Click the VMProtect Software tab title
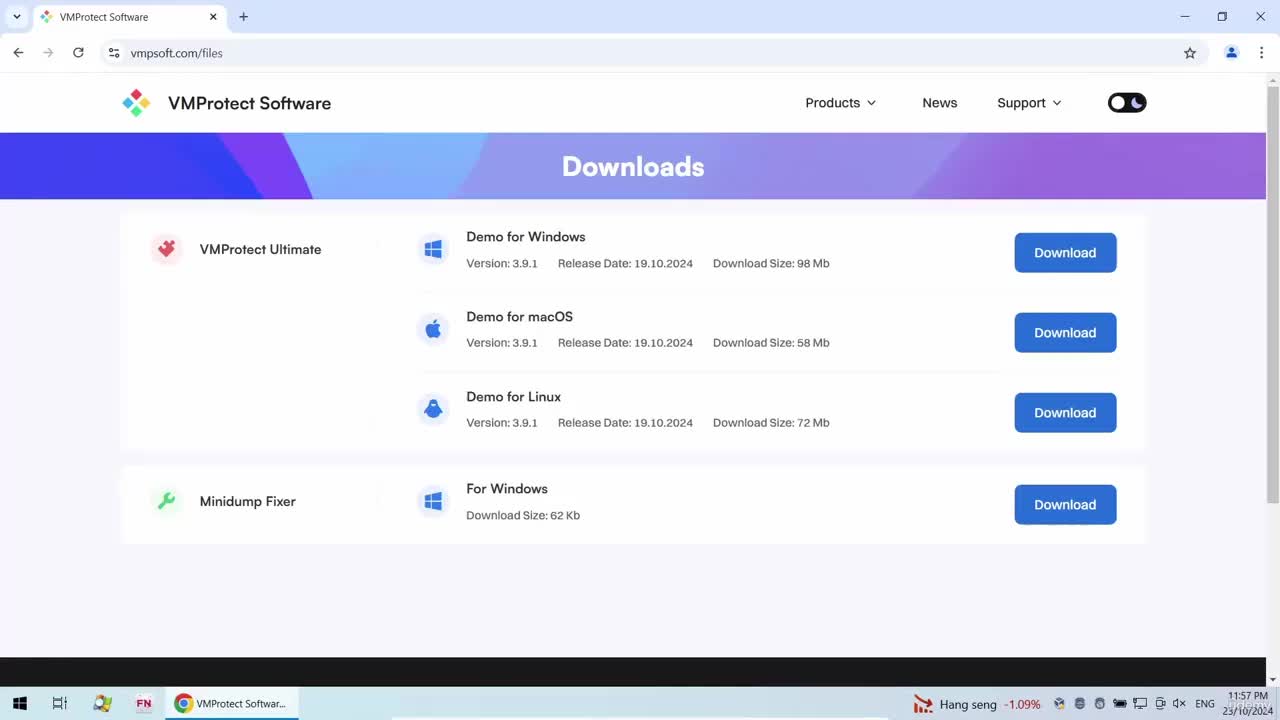The width and height of the screenshot is (1280, 720). tap(104, 17)
